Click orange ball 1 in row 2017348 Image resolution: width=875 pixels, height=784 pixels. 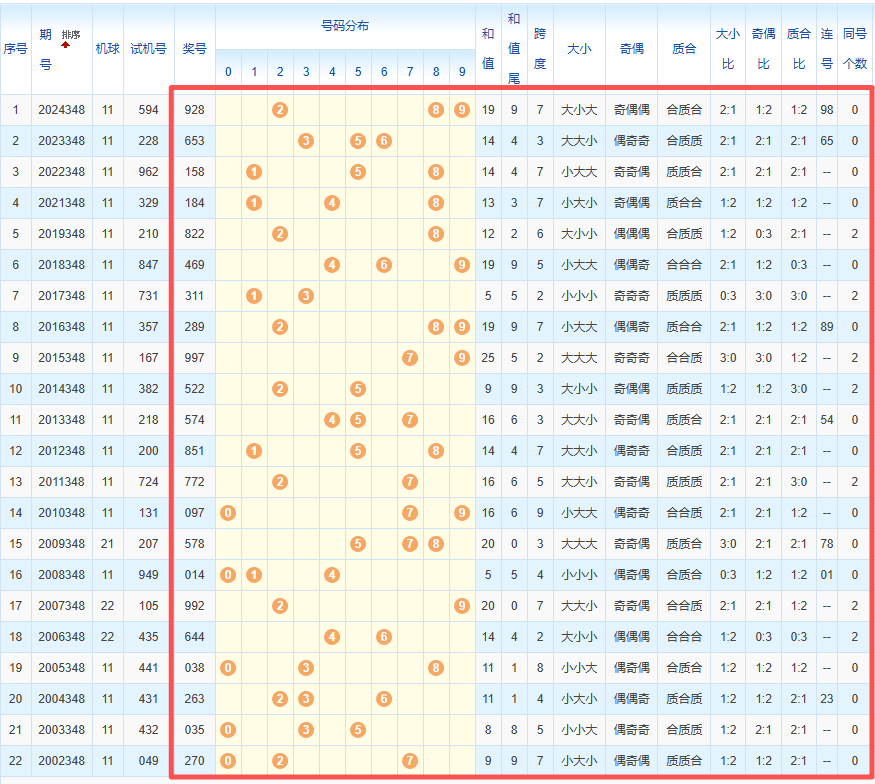pos(254,296)
